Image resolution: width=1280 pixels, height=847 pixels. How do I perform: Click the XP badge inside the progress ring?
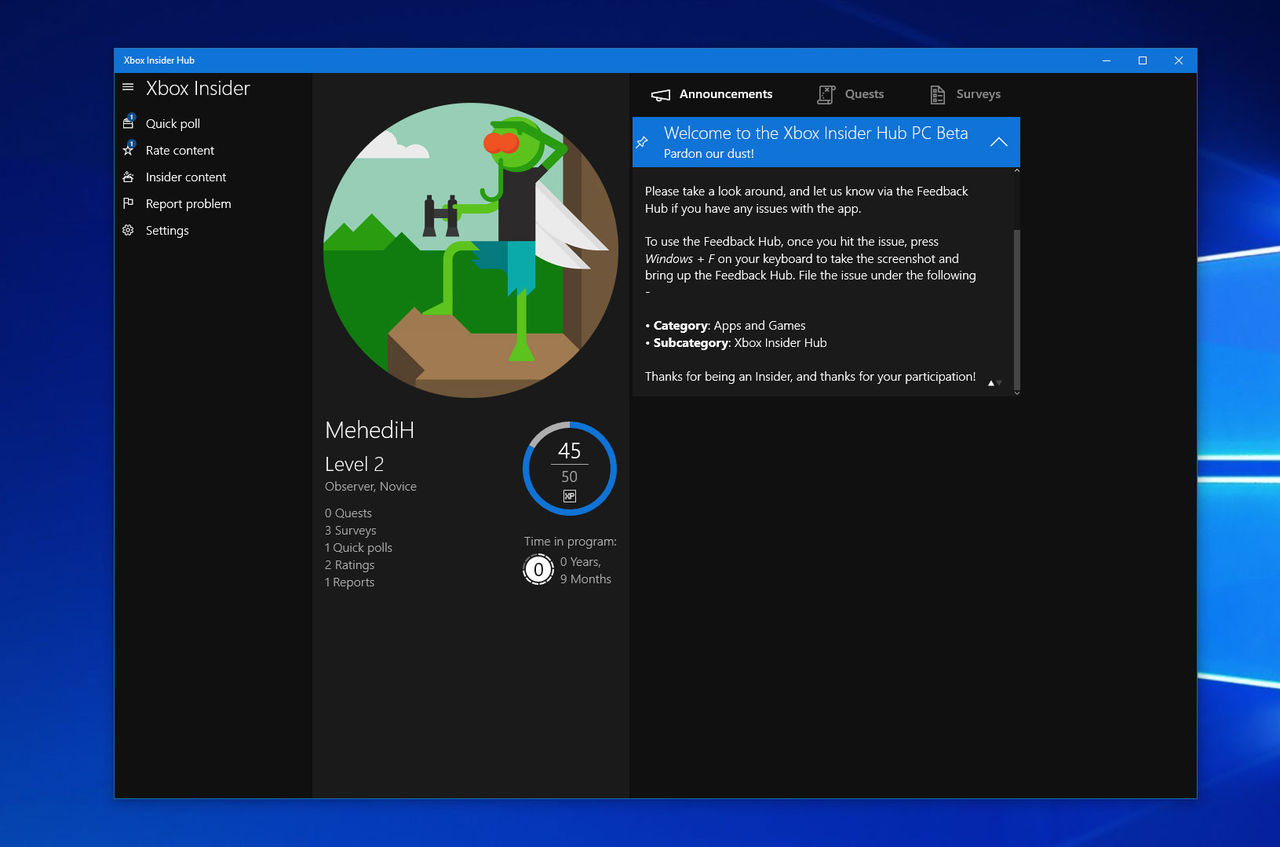click(x=569, y=495)
